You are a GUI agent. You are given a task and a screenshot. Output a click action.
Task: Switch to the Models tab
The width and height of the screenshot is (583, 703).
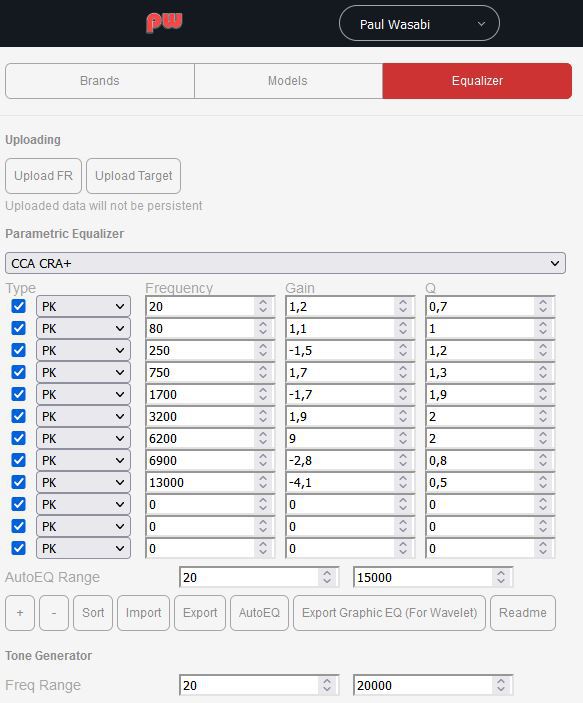(288, 81)
